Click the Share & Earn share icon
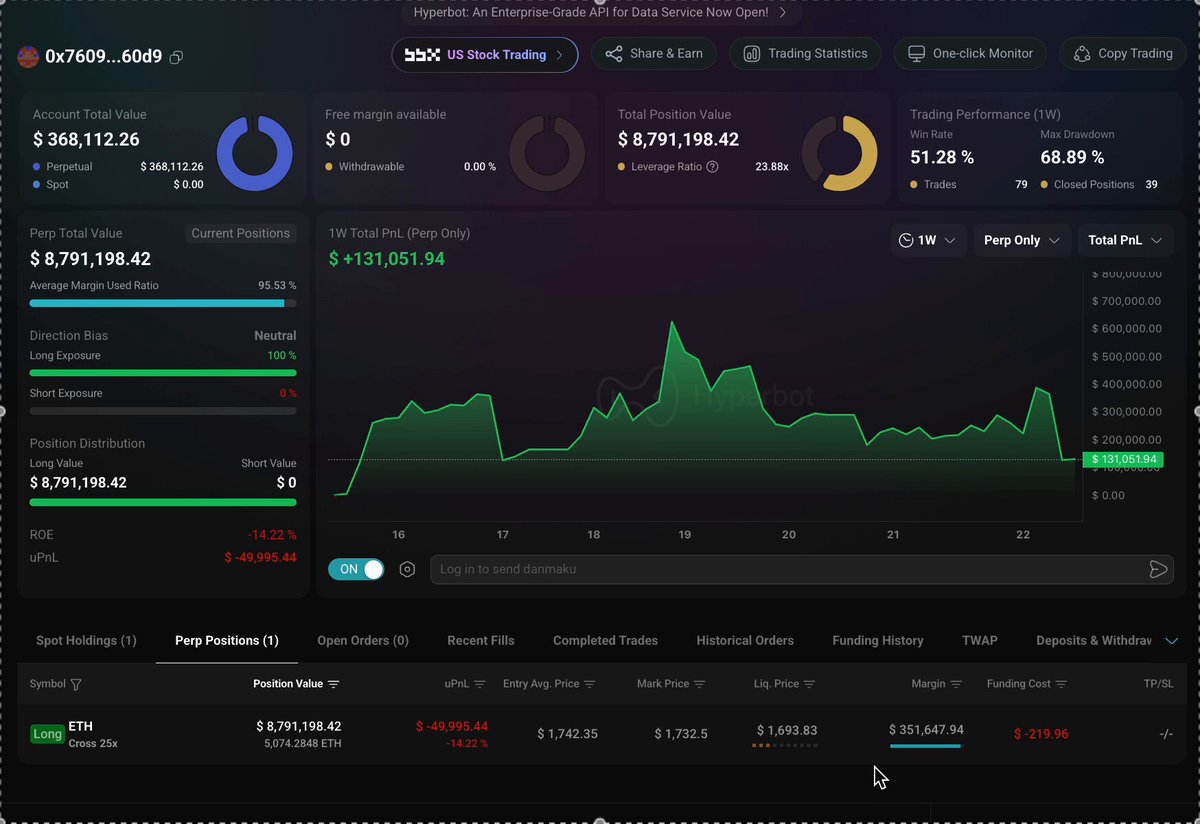Image resolution: width=1200 pixels, height=824 pixels. tap(614, 54)
